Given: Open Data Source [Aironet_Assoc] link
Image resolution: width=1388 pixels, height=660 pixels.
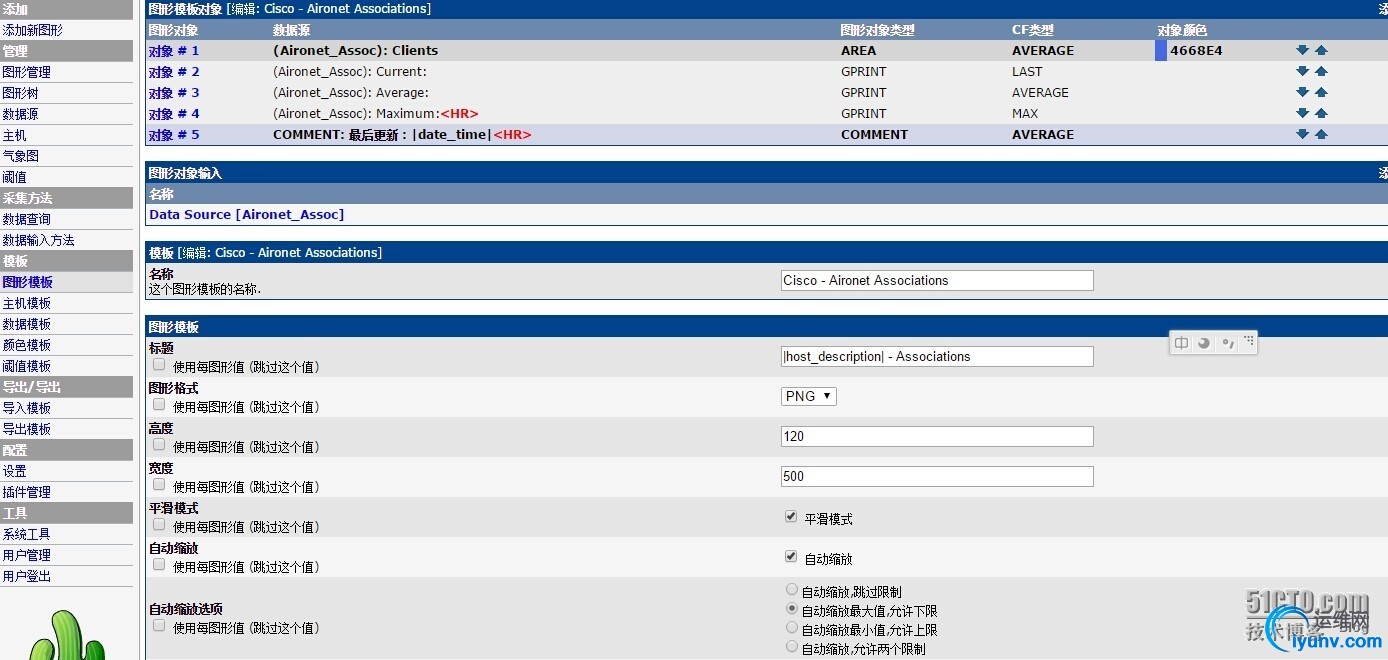Looking at the screenshot, I should (246, 214).
